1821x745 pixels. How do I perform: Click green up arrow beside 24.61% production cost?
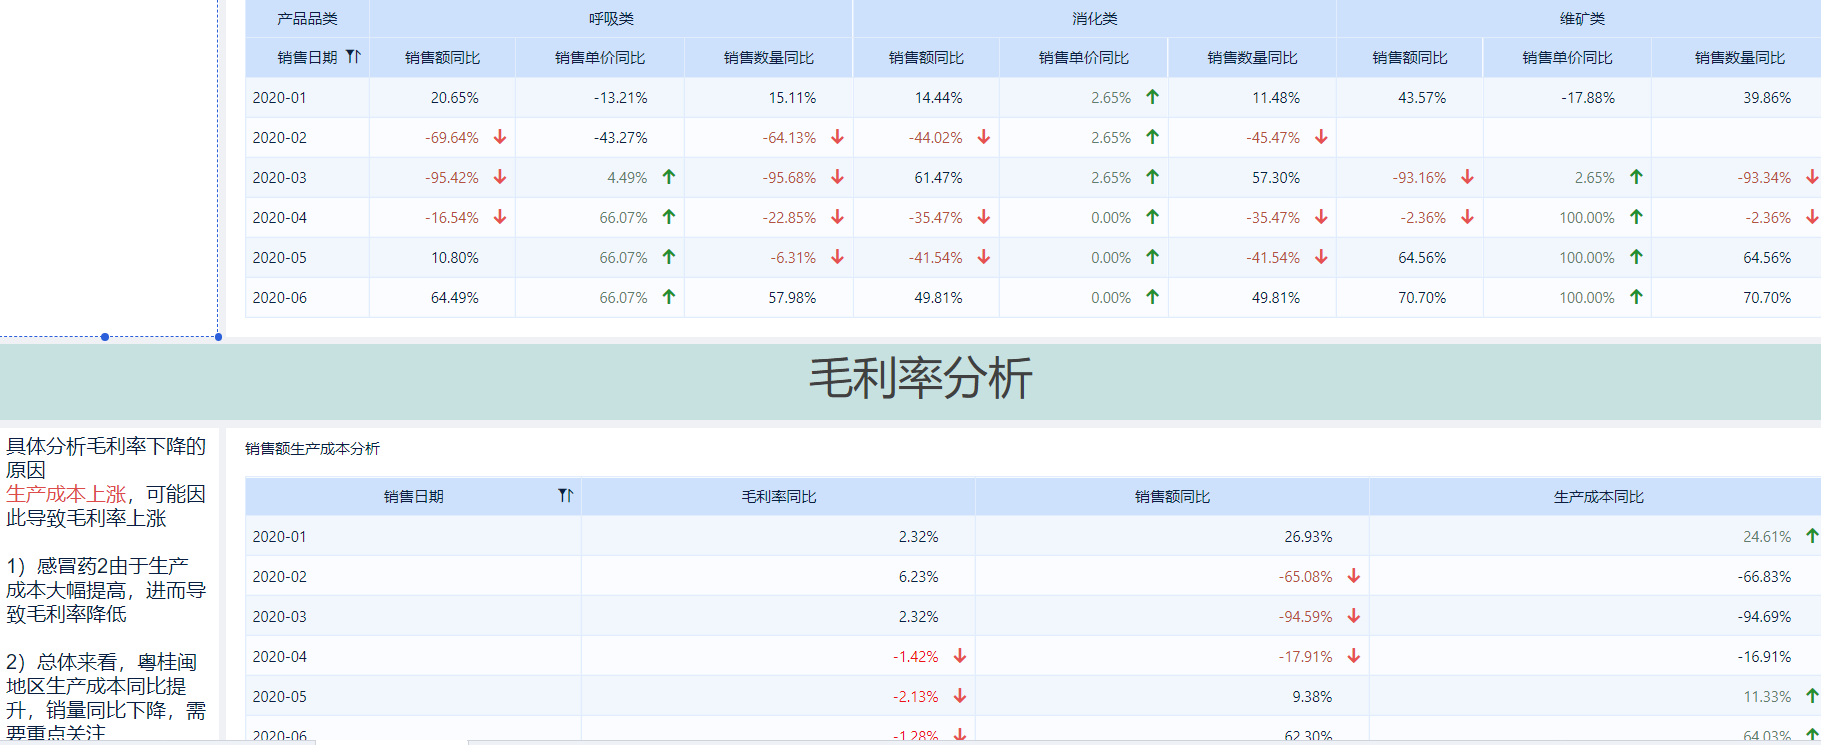1811,536
